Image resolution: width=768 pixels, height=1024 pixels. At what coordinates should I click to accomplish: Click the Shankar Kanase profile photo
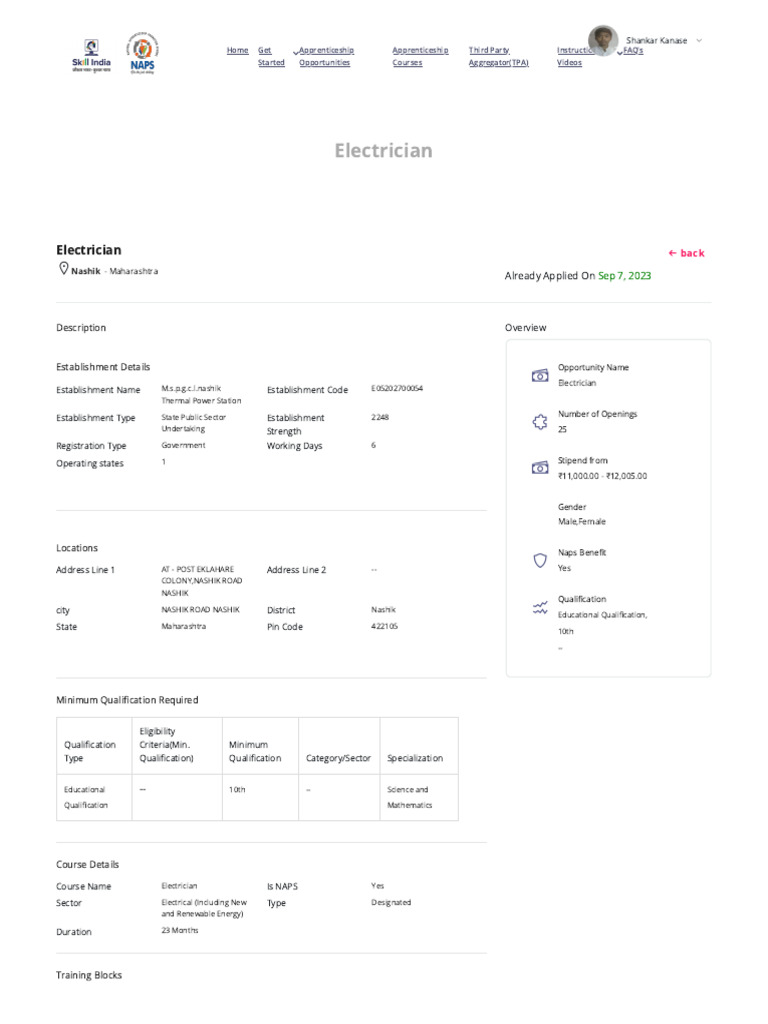pos(603,40)
